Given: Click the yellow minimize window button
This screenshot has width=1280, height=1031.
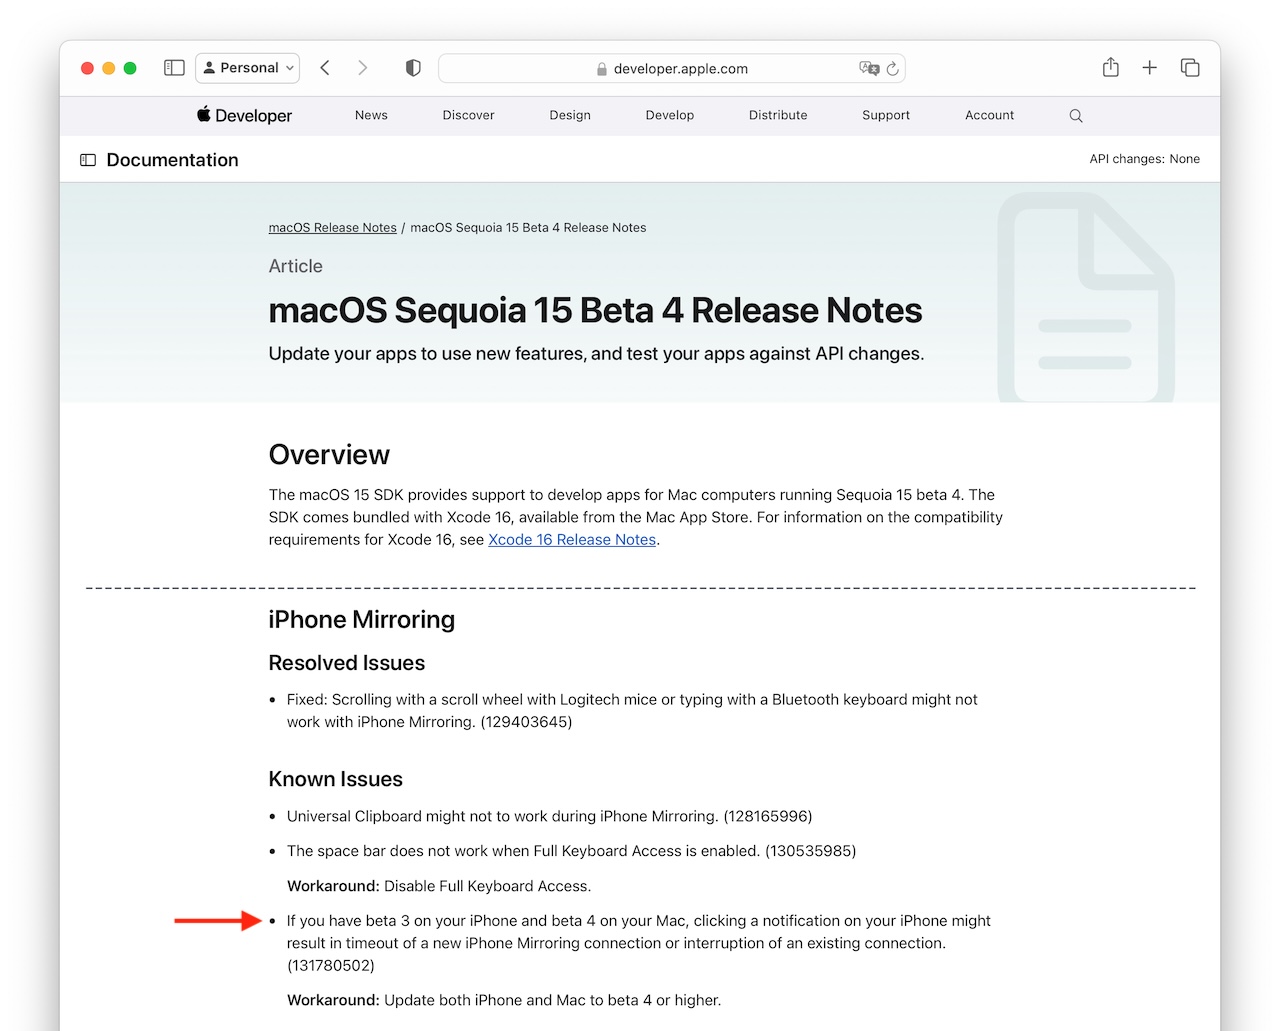Looking at the screenshot, I should [x=109, y=68].
